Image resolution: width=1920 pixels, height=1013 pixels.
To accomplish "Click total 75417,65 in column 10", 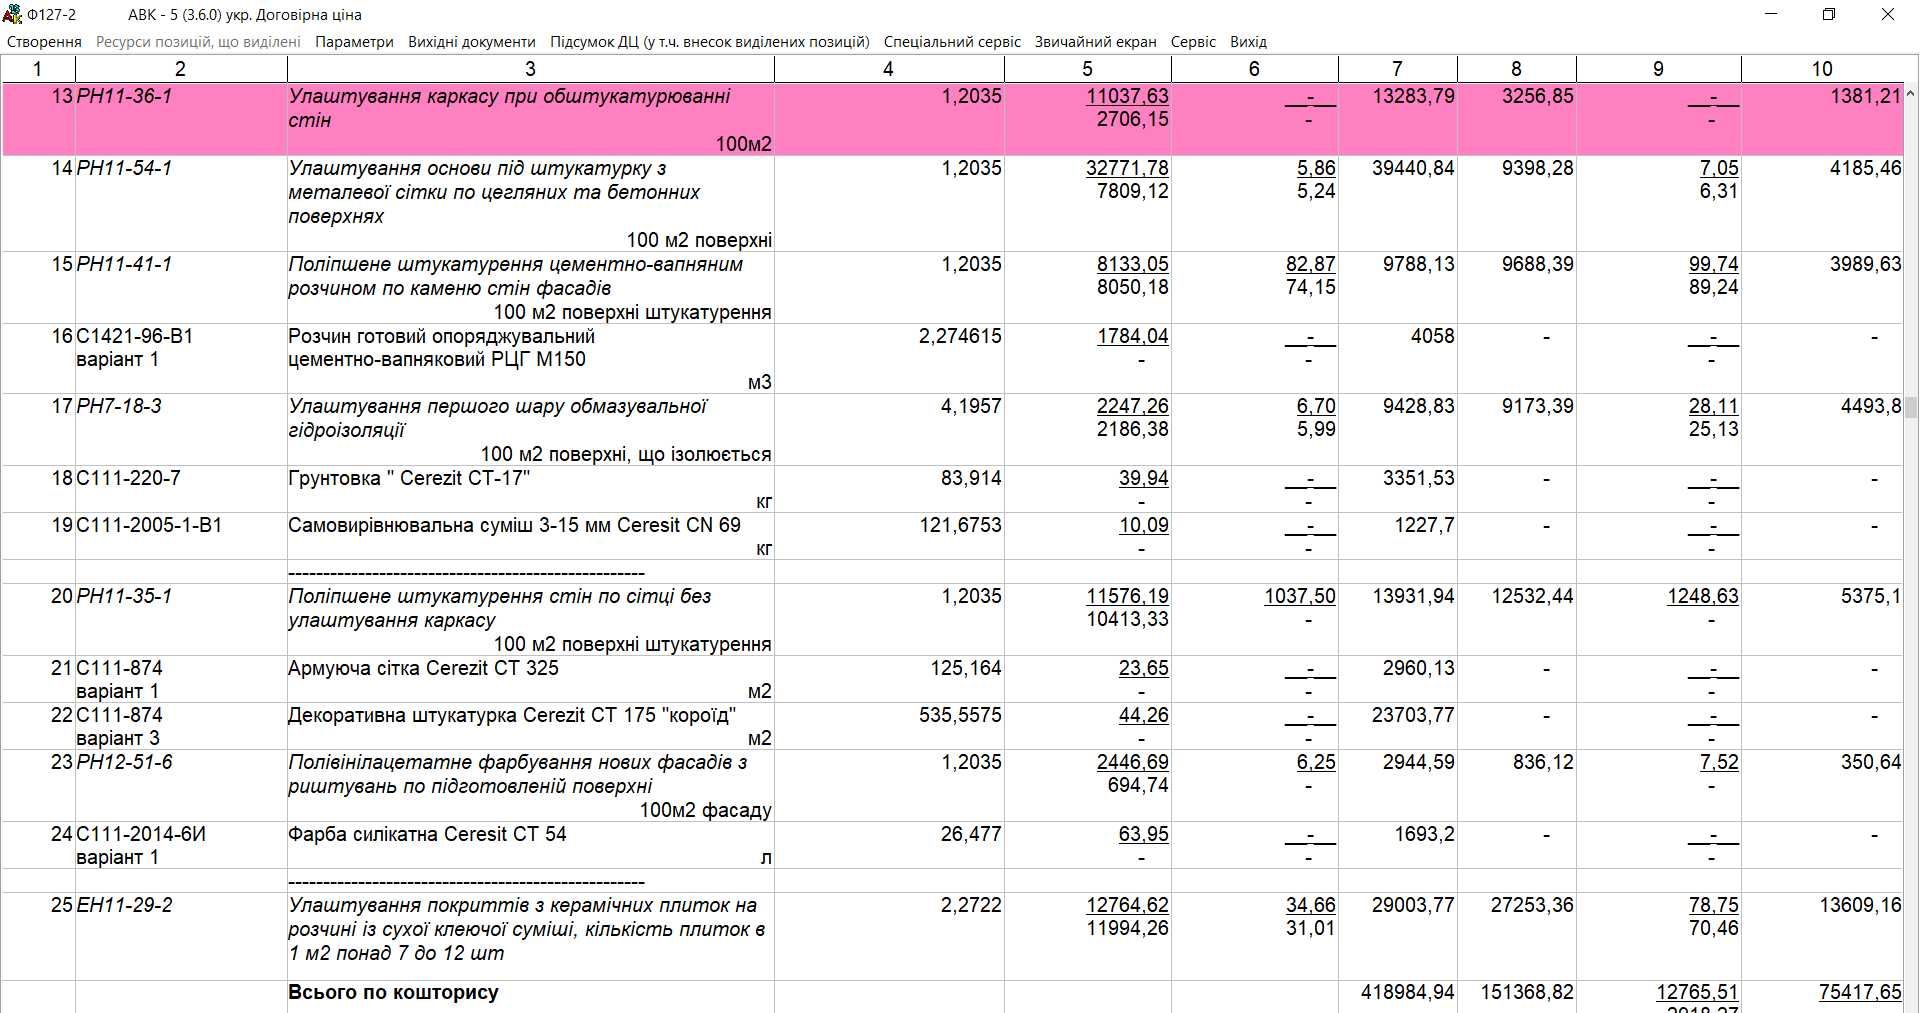I will coord(1860,992).
